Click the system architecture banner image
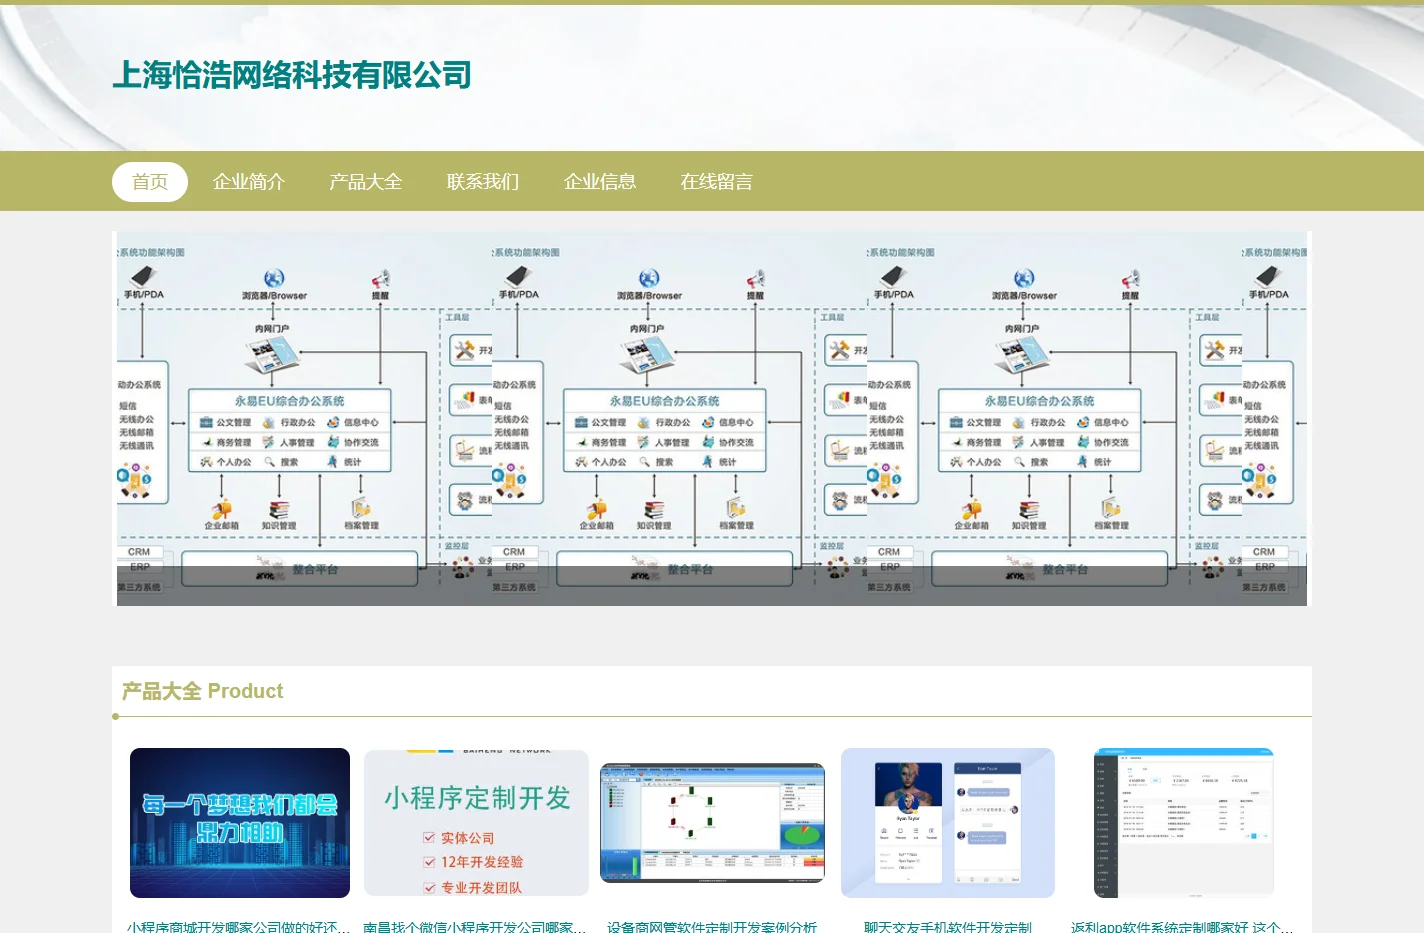This screenshot has width=1424, height=933. coord(712,419)
